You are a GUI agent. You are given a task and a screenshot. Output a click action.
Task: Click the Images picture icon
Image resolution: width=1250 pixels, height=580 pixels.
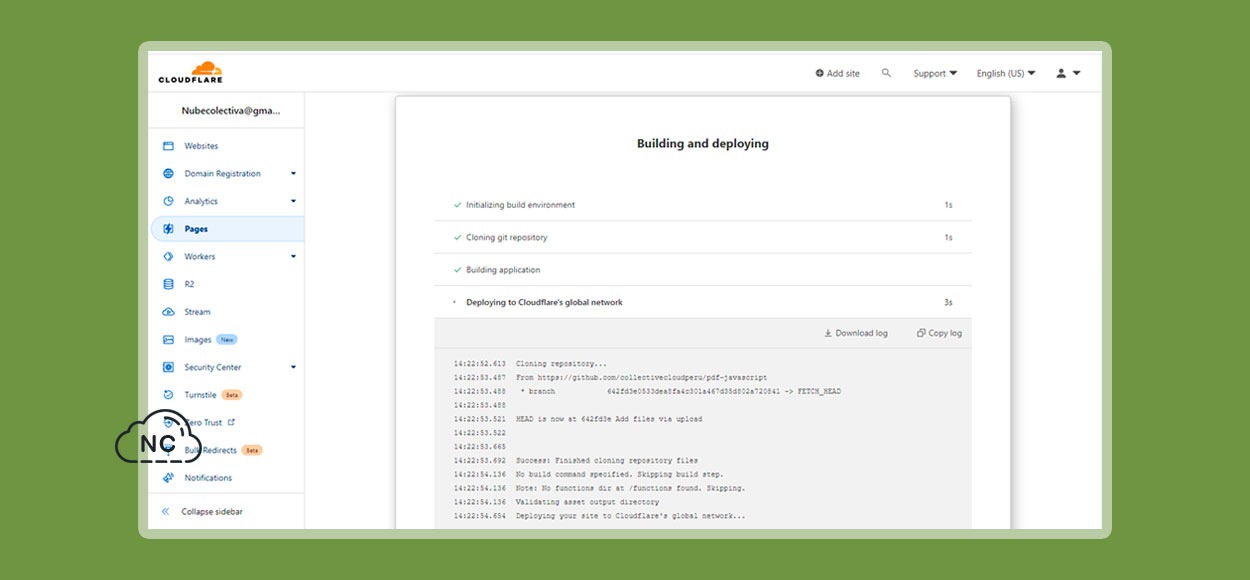(168, 340)
